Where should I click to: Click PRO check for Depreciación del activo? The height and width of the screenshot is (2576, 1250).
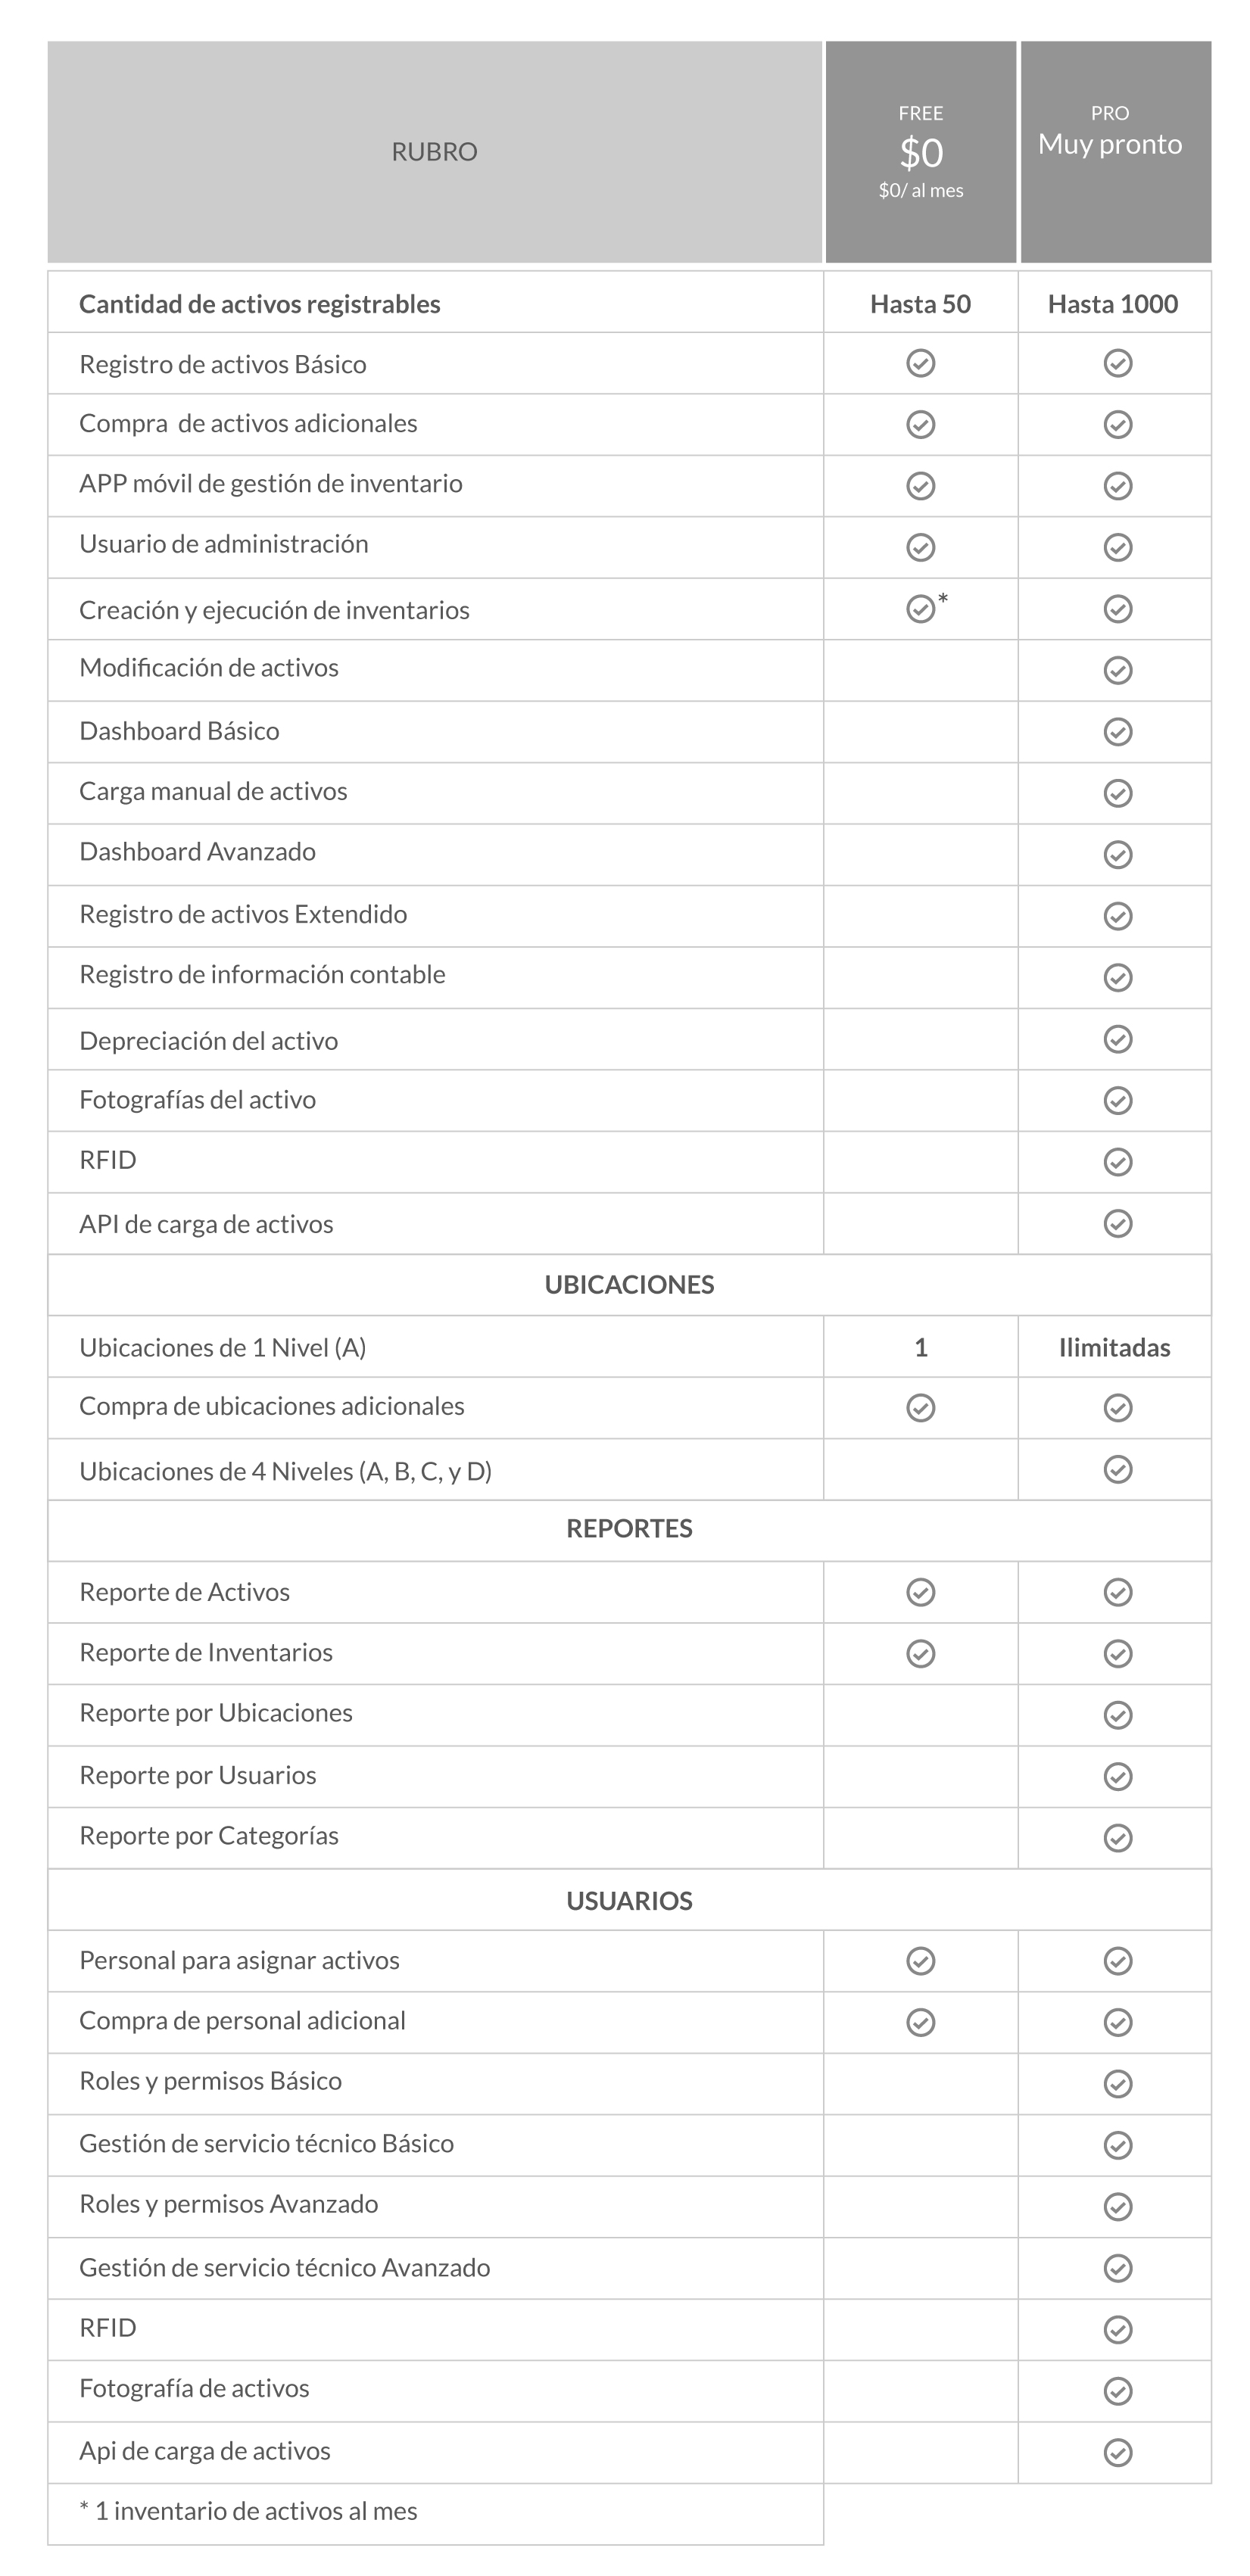pyautogui.click(x=1117, y=1039)
